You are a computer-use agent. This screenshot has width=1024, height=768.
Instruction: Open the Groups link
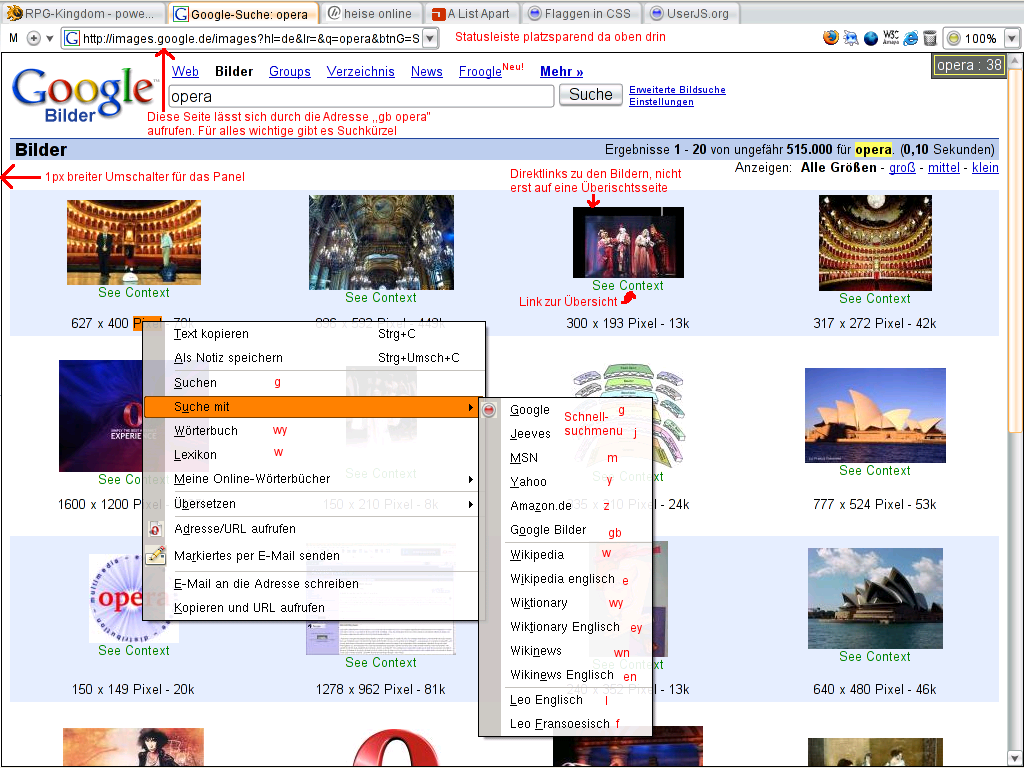tap(290, 72)
